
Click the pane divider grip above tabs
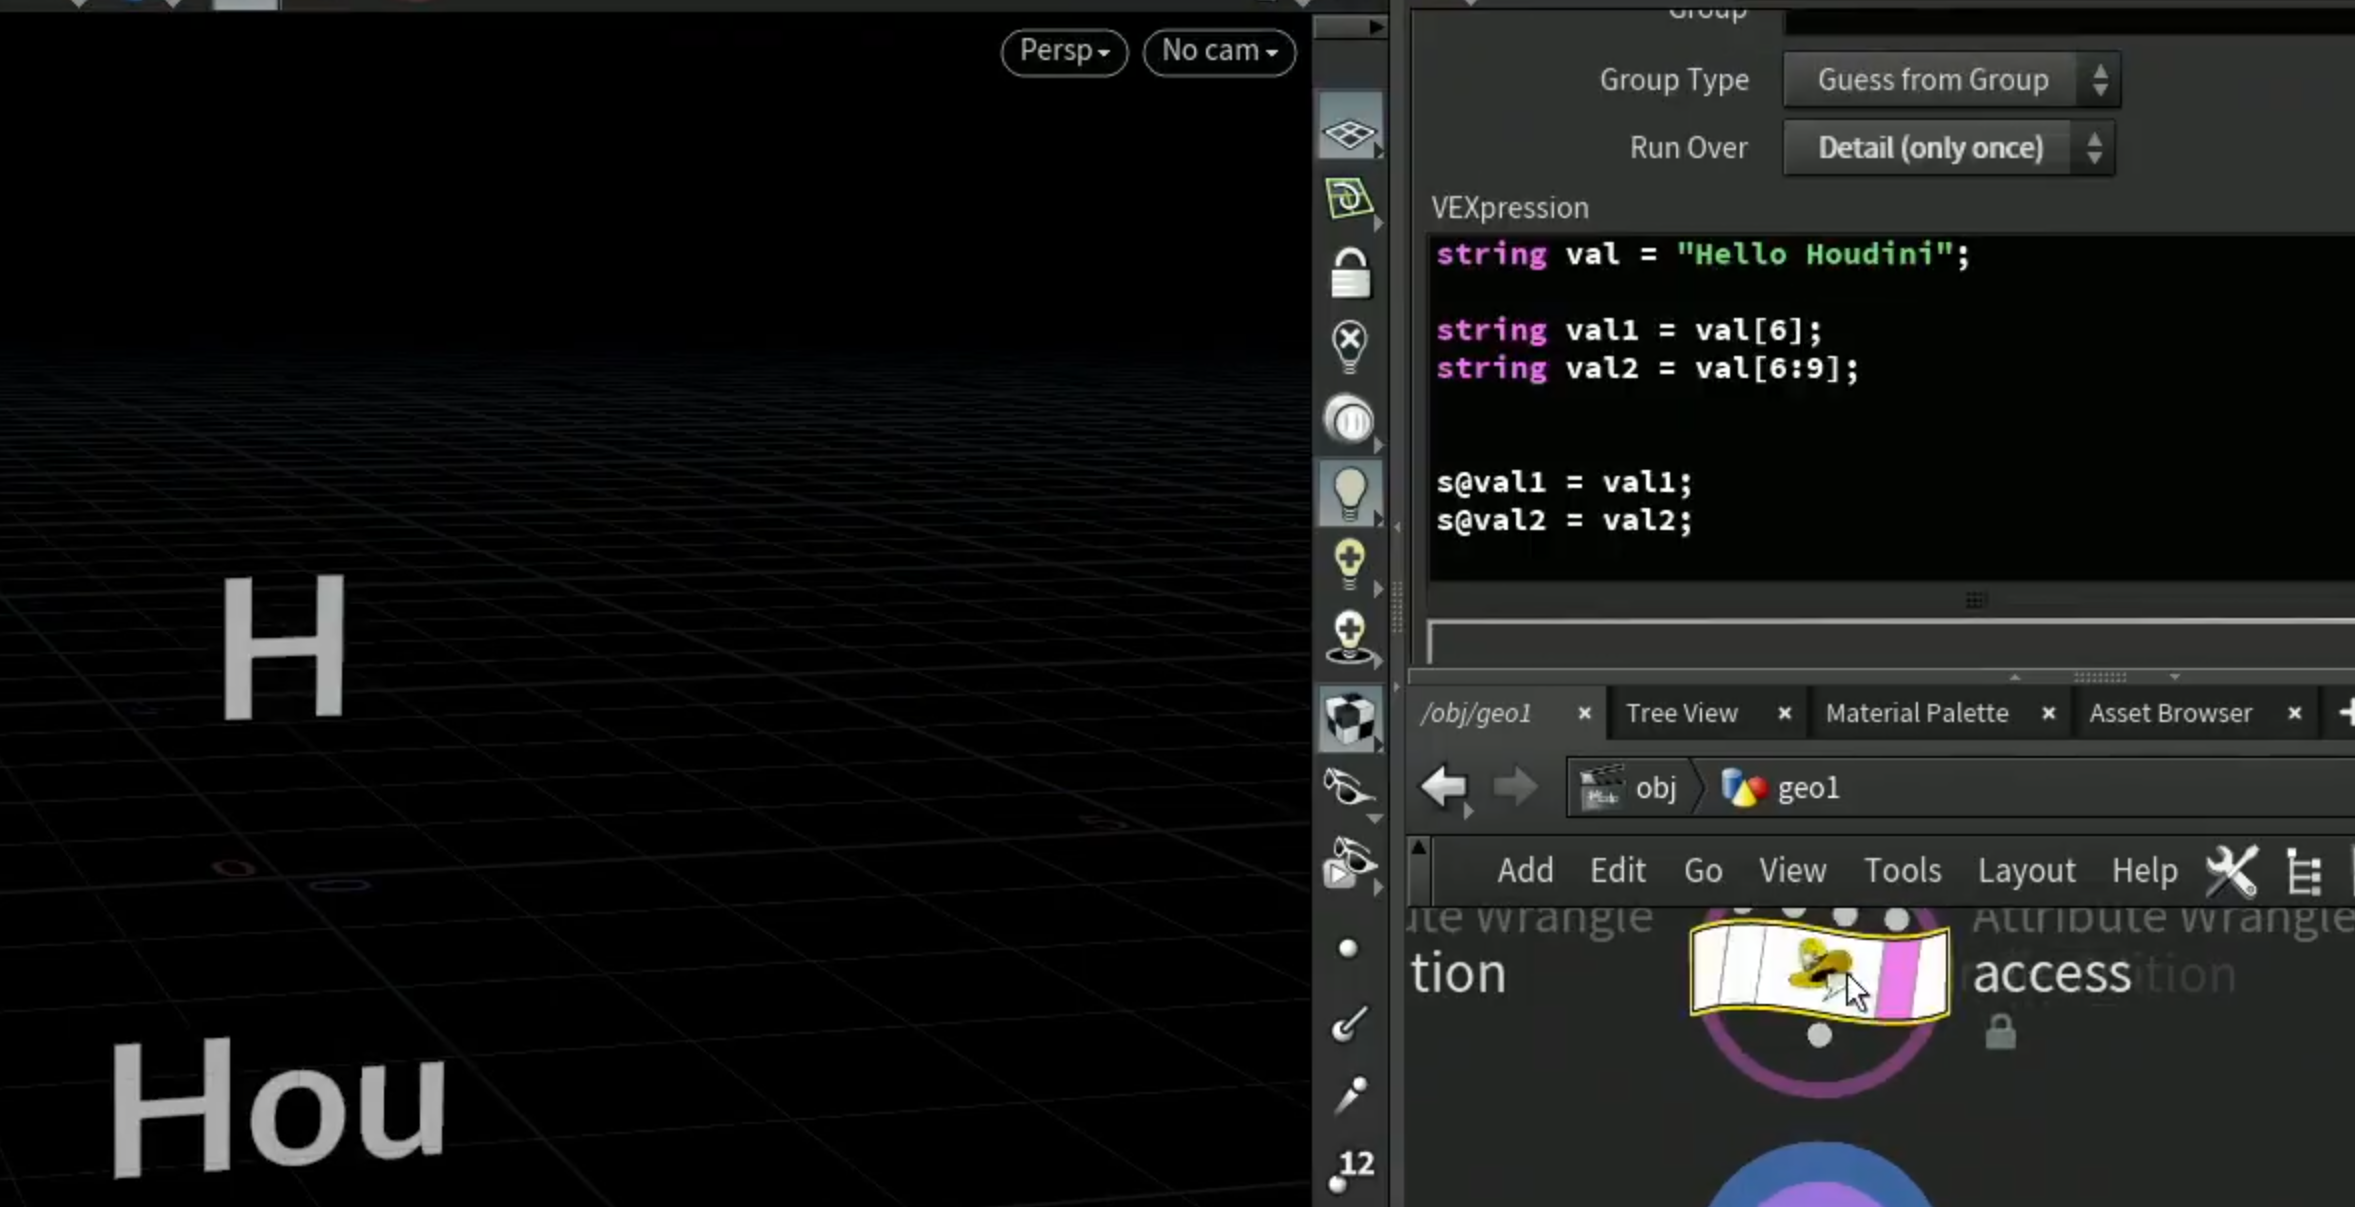click(x=2098, y=677)
